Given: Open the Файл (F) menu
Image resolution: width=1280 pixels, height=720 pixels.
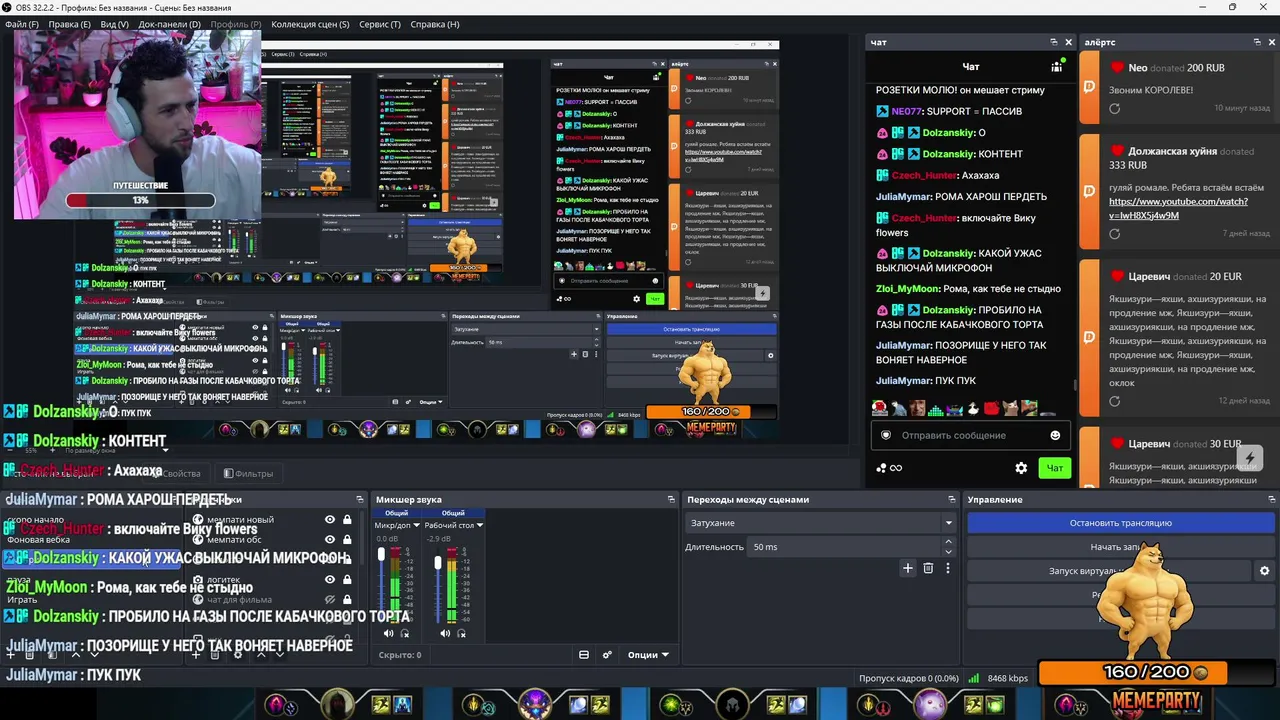Looking at the screenshot, I should click(x=22, y=24).
